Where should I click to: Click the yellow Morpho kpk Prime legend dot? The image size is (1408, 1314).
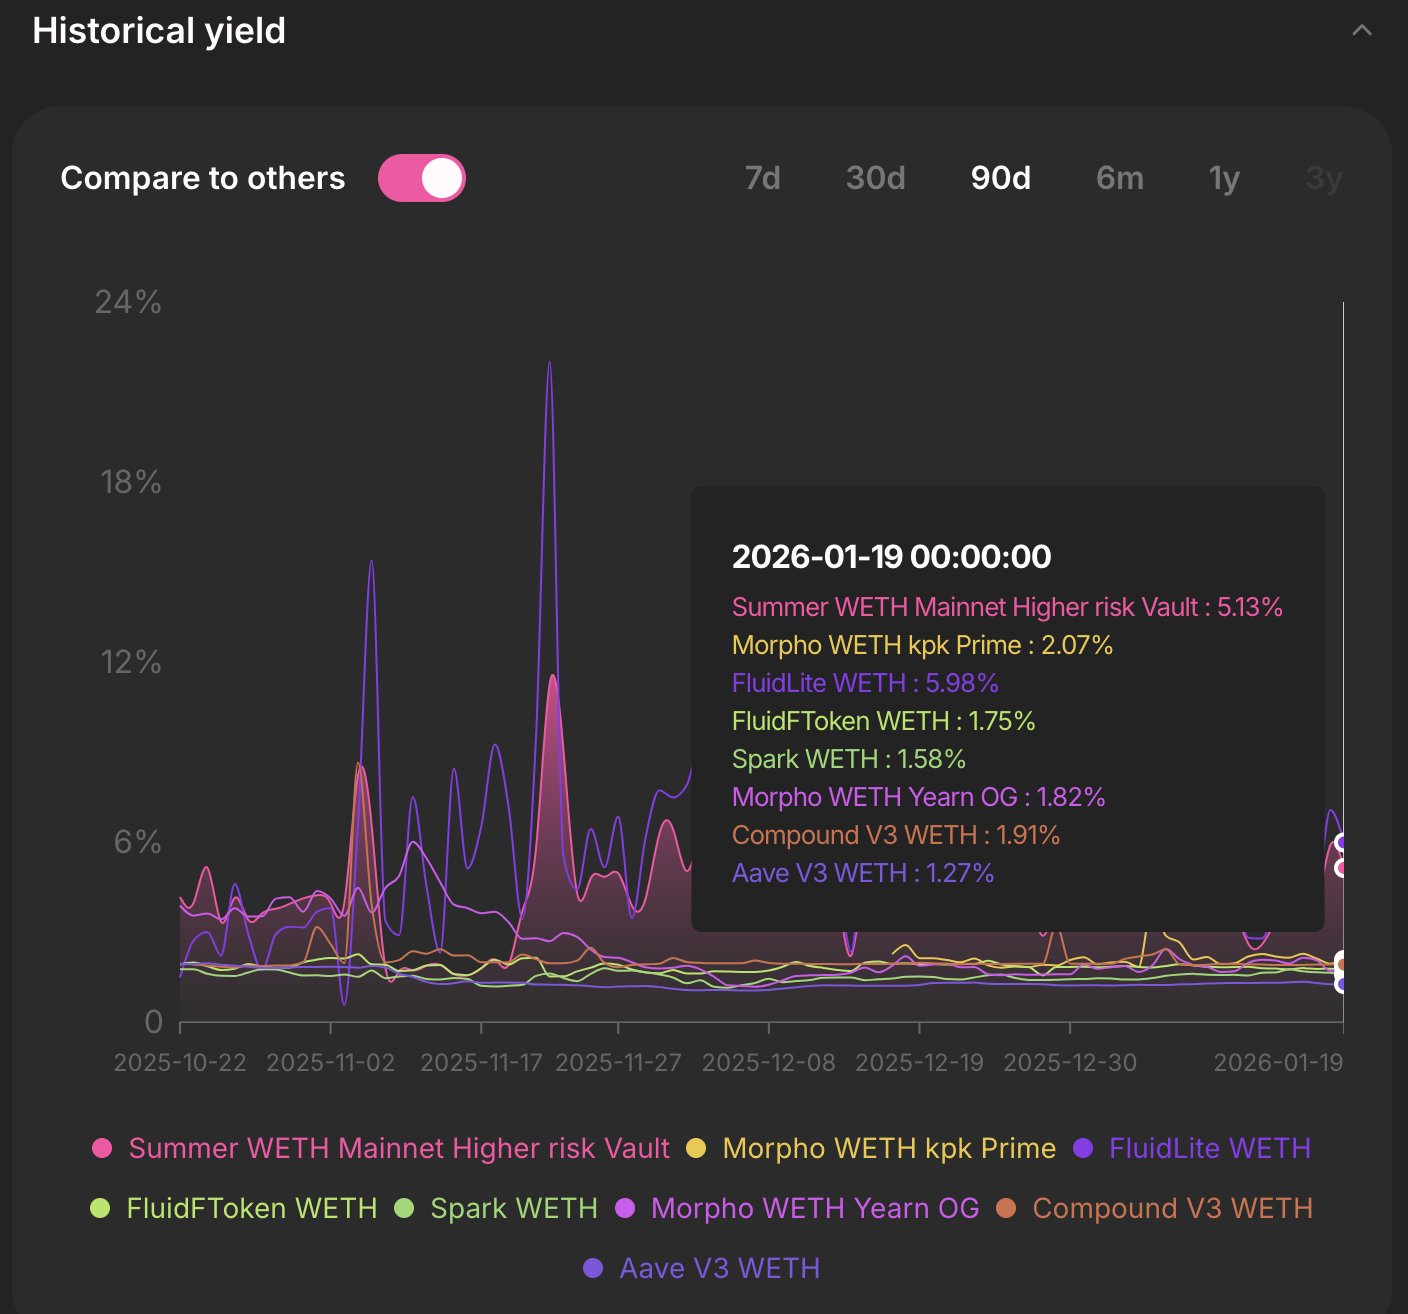coord(696,1148)
